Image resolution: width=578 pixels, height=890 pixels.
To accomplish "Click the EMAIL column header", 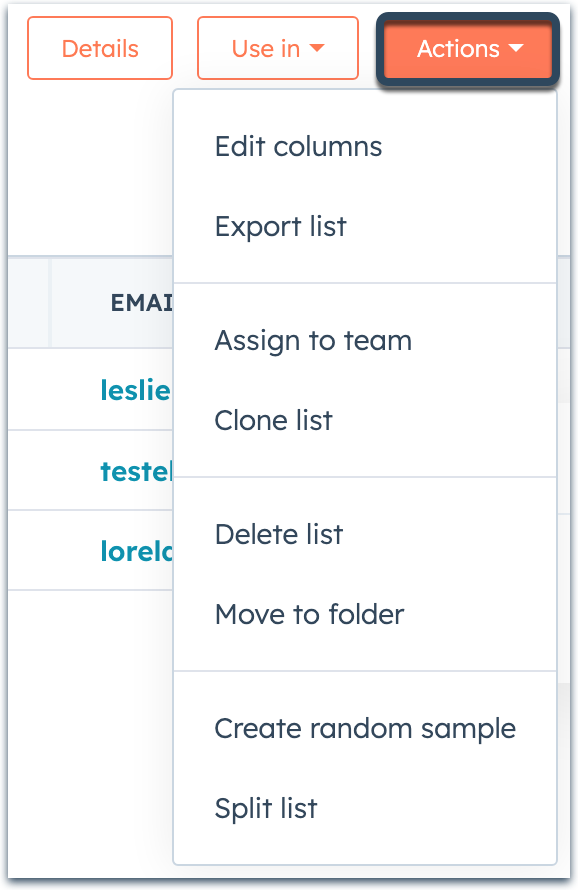I will click(x=140, y=302).
